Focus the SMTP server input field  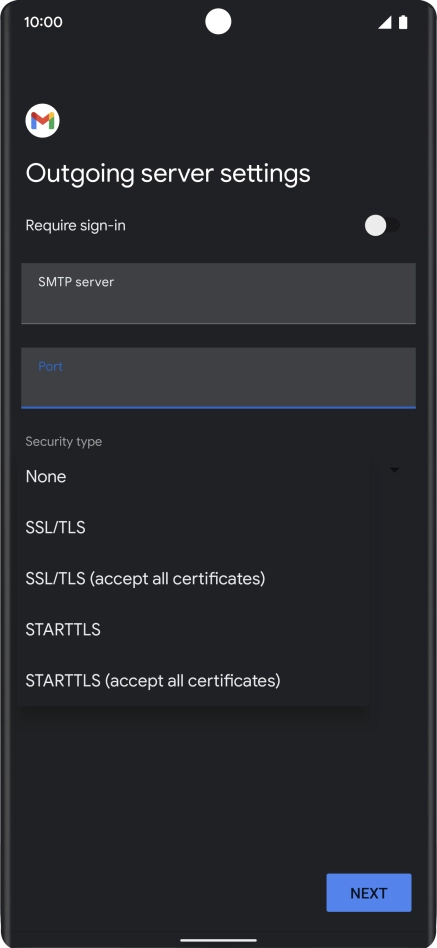[218, 293]
